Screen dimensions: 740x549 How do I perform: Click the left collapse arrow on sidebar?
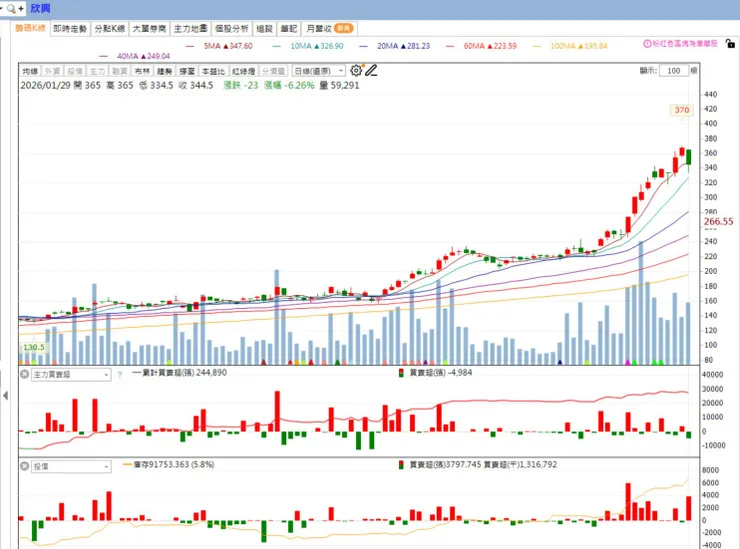coord(5,395)
